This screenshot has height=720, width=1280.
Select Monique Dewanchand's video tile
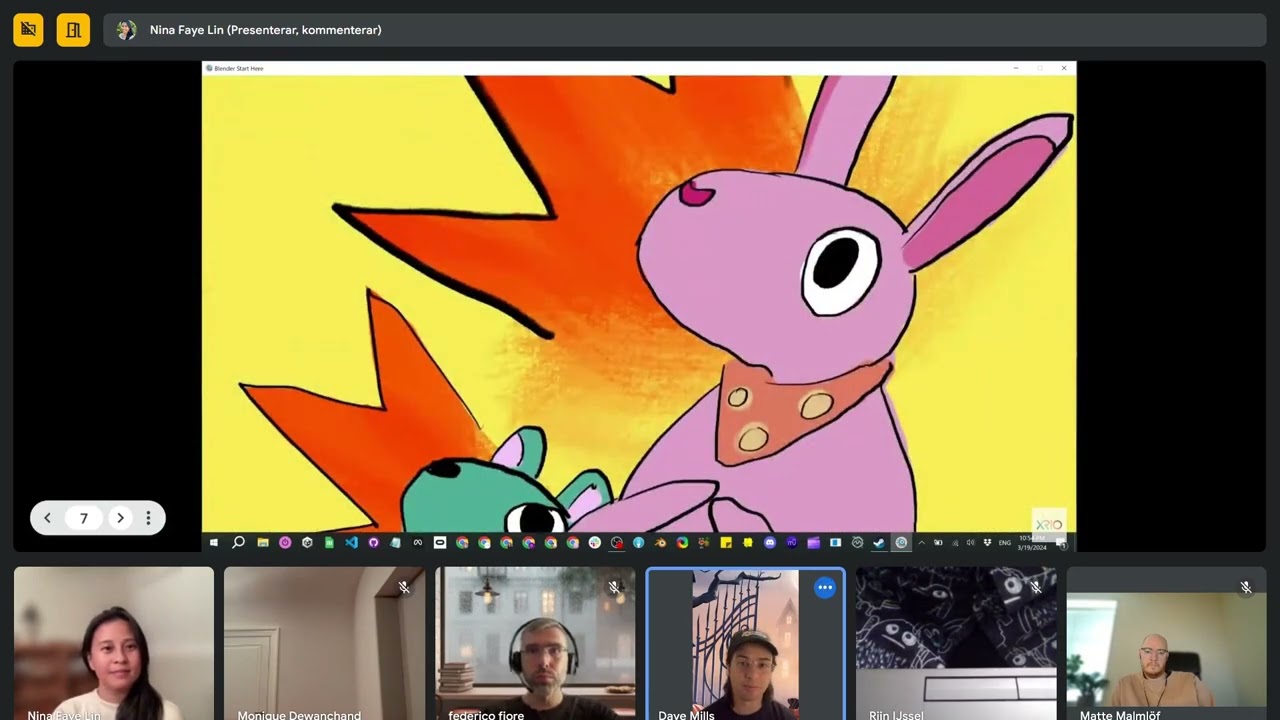324,643
